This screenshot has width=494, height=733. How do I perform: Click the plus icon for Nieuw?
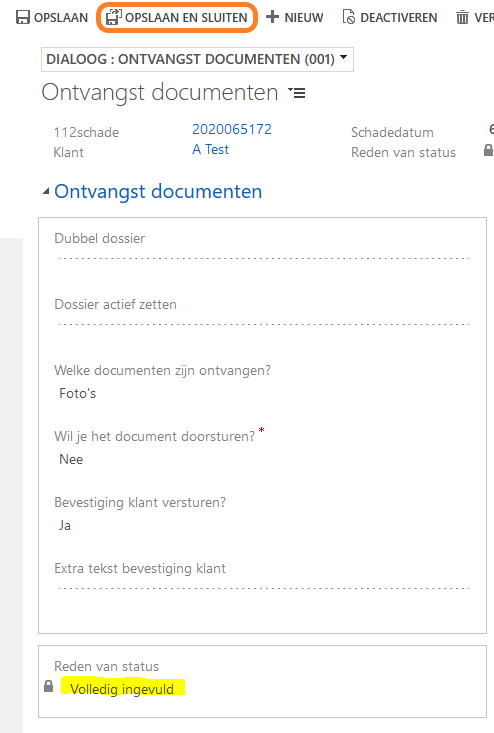coord(272,17)
